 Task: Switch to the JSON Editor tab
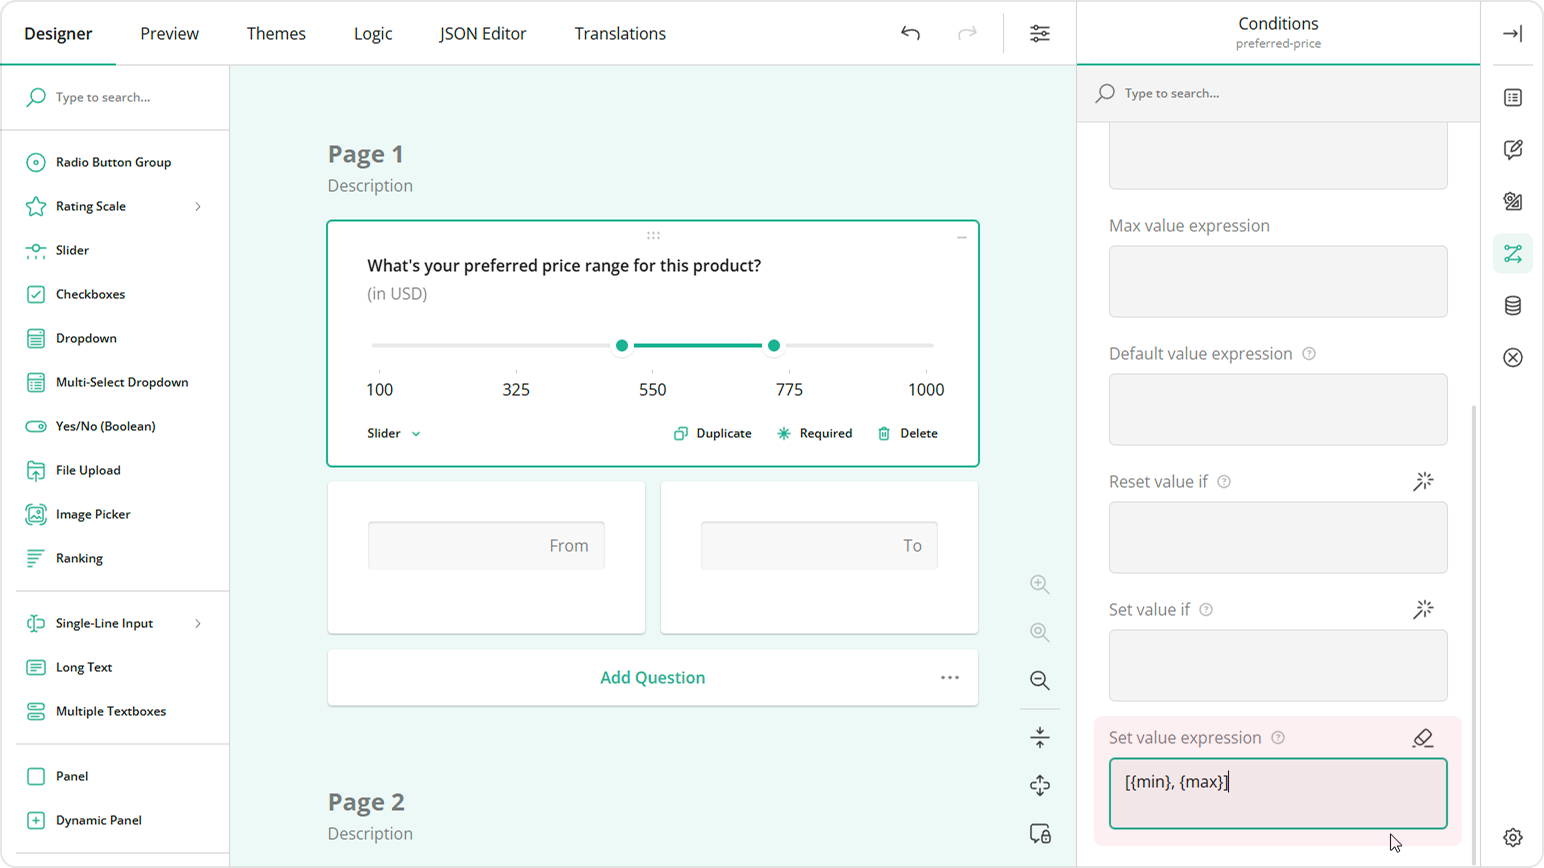coord(482,33)
